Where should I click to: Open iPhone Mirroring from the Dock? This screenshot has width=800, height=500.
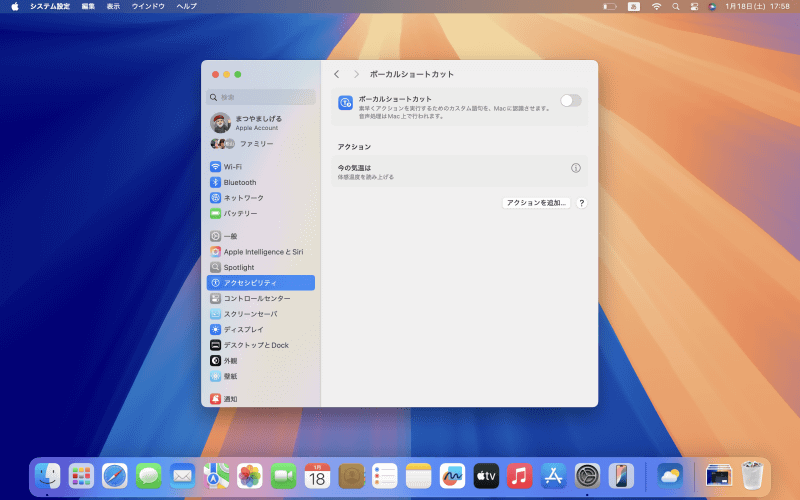point(621,477)
